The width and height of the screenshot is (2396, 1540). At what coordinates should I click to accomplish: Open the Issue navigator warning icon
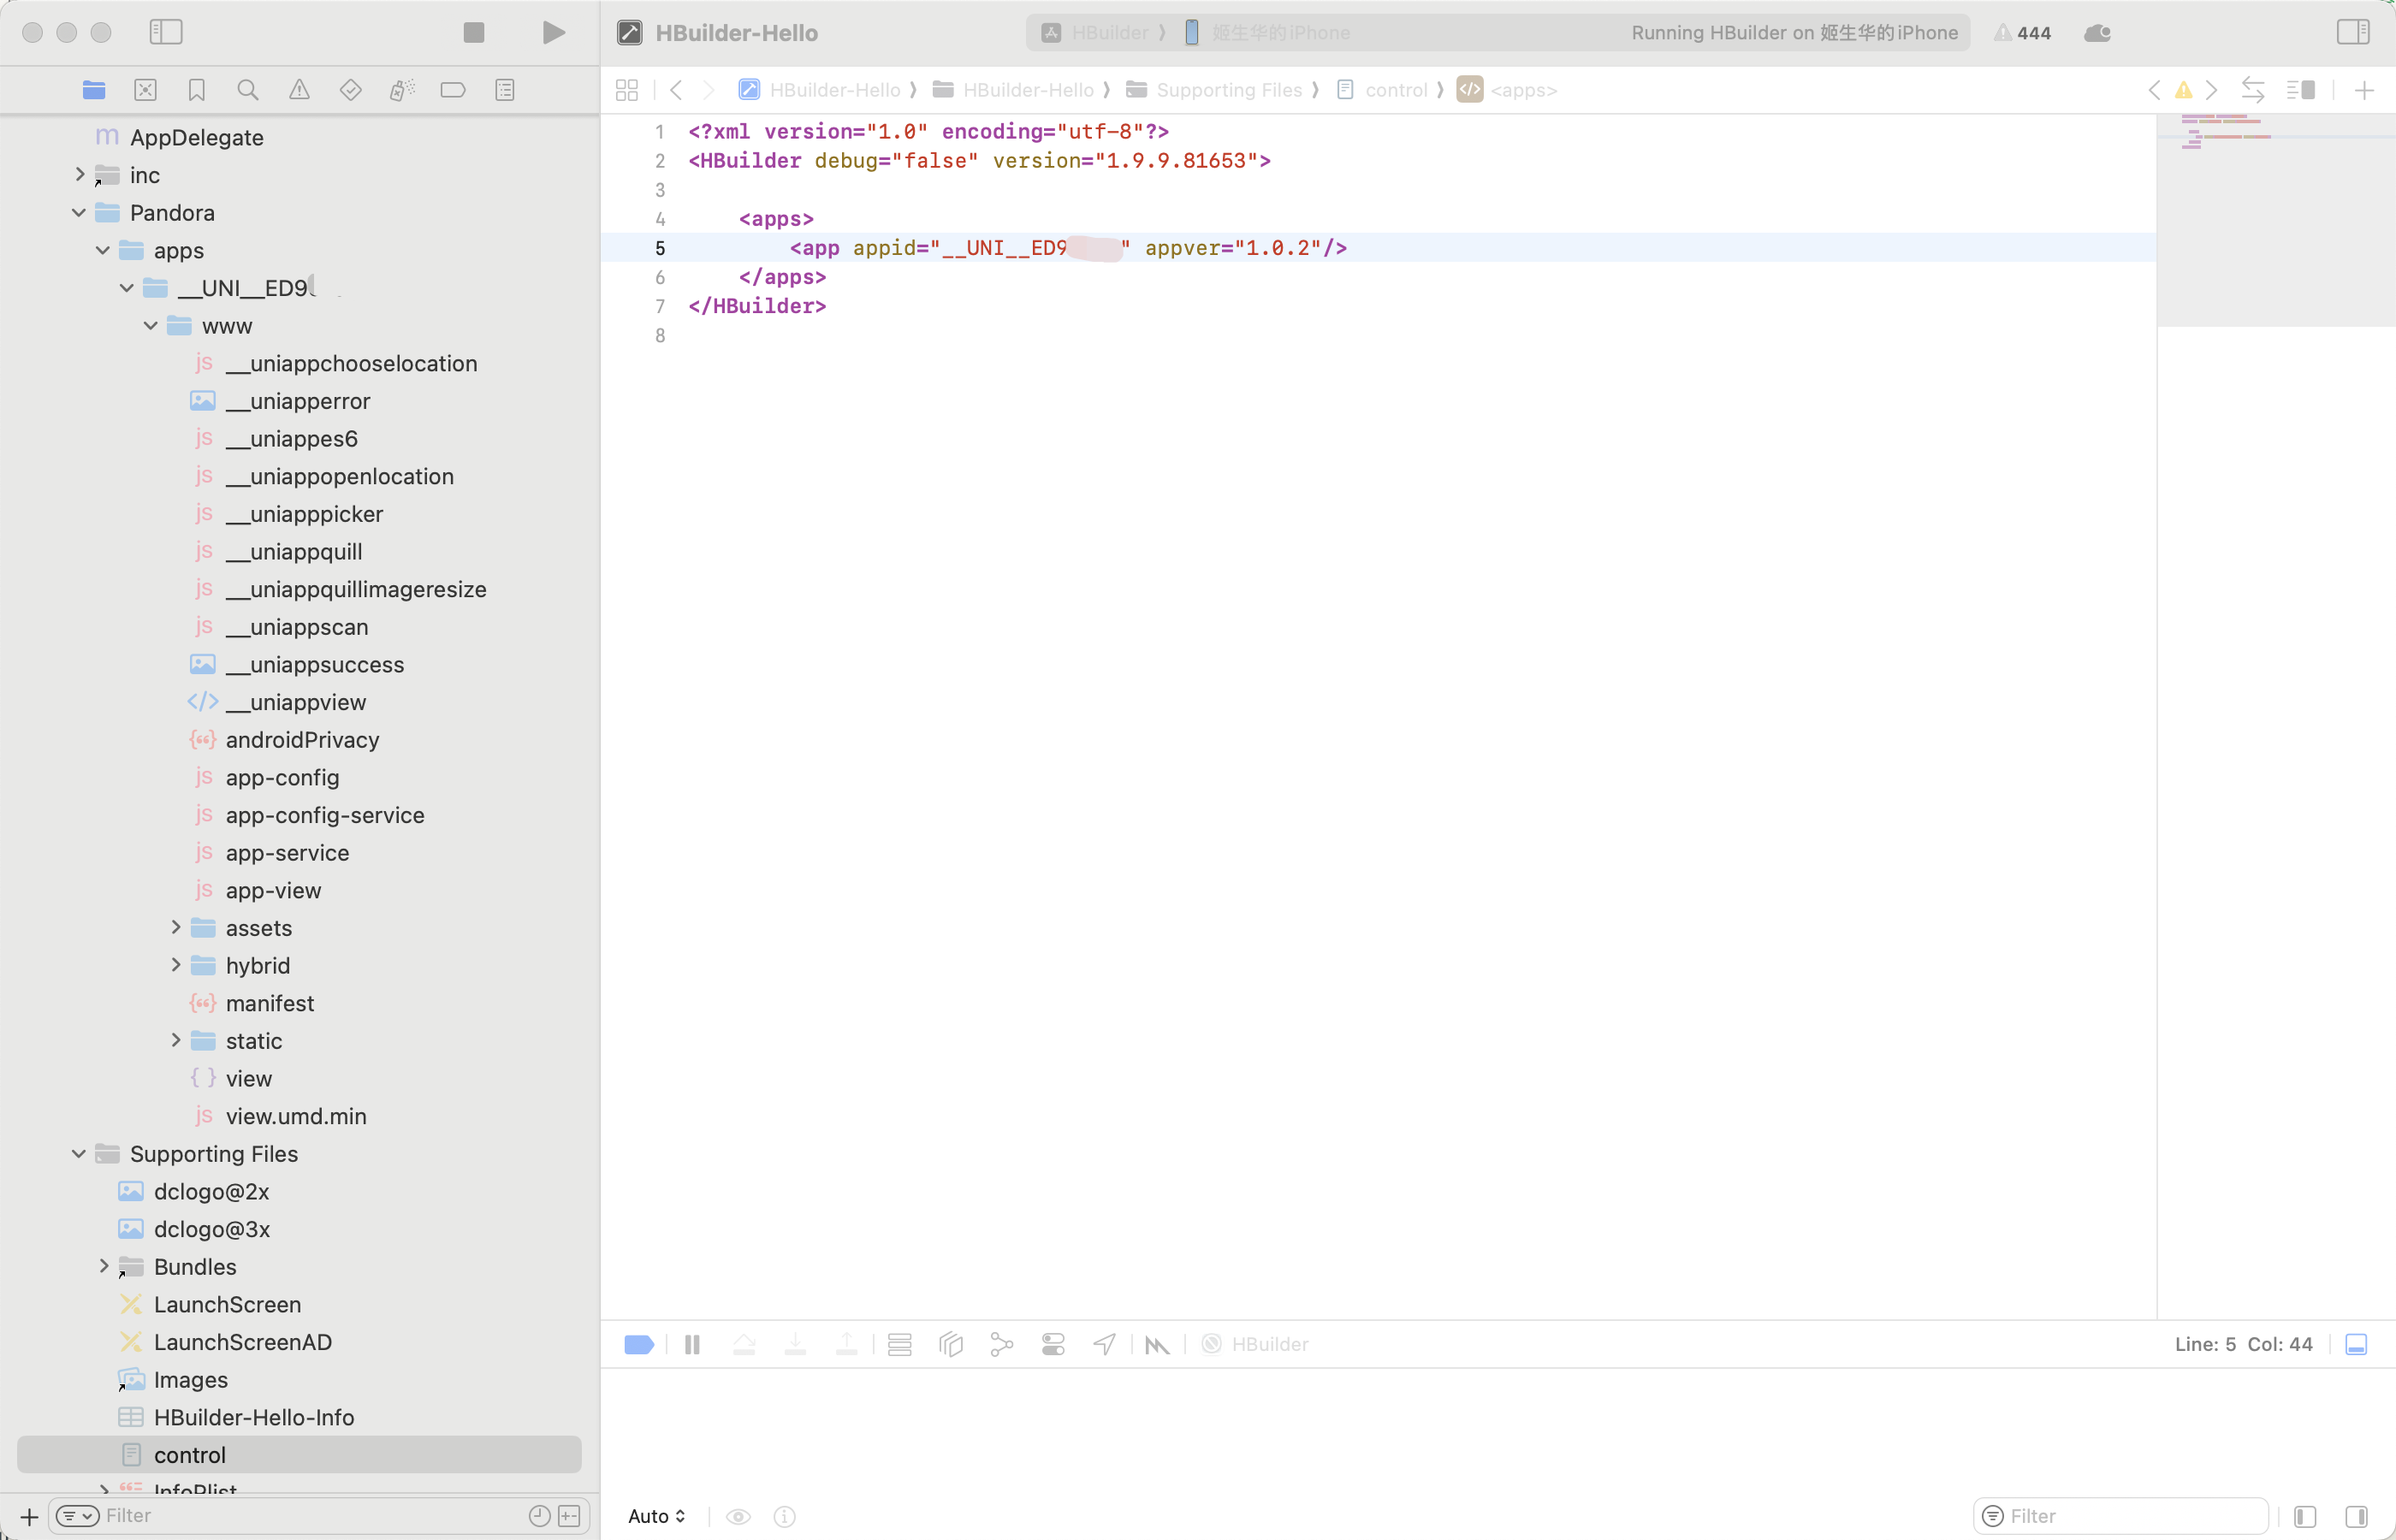[299, 90]
